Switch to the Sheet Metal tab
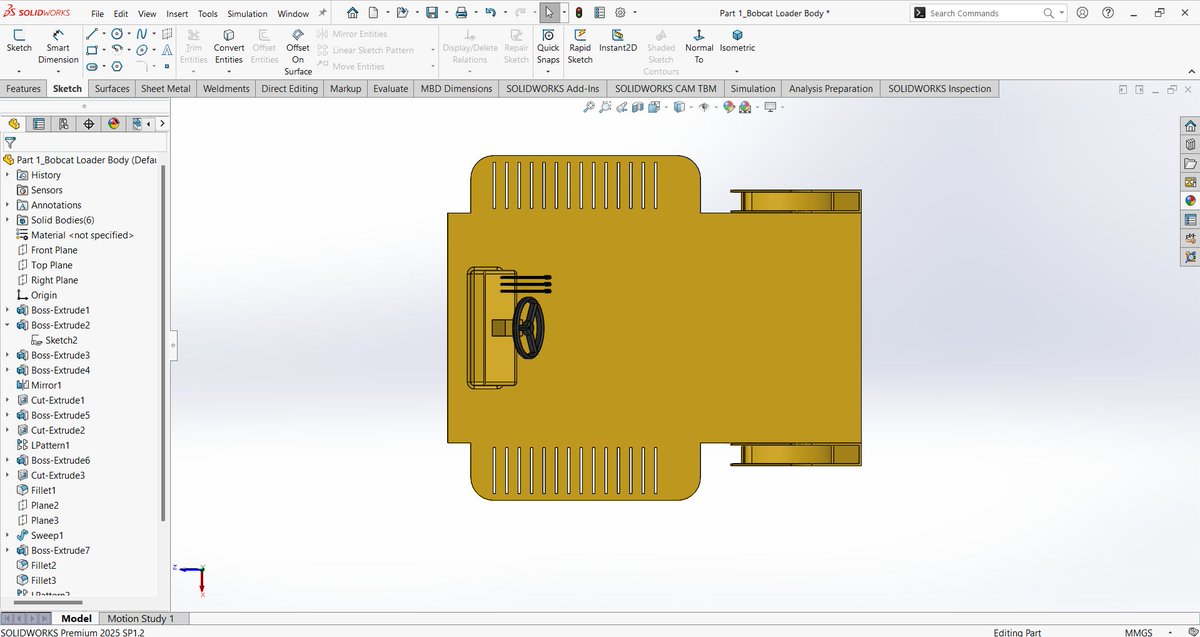Image resolution: width=1200 pixels, height=637 pixels. [x=166, y=89]
